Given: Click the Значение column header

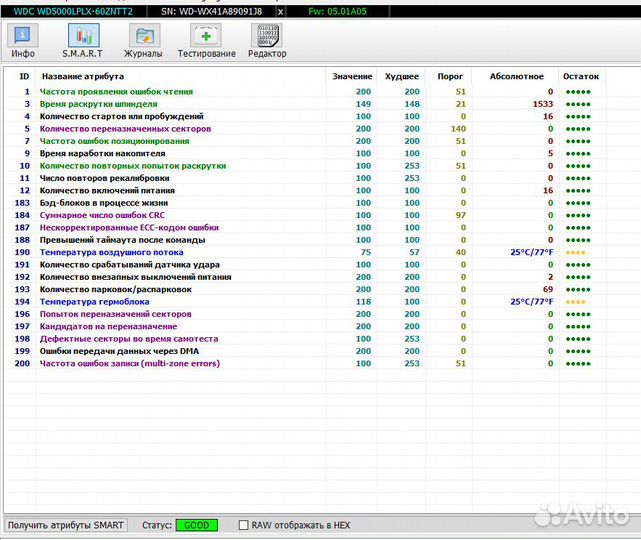Looking at the screenshot, I should 351,76.
